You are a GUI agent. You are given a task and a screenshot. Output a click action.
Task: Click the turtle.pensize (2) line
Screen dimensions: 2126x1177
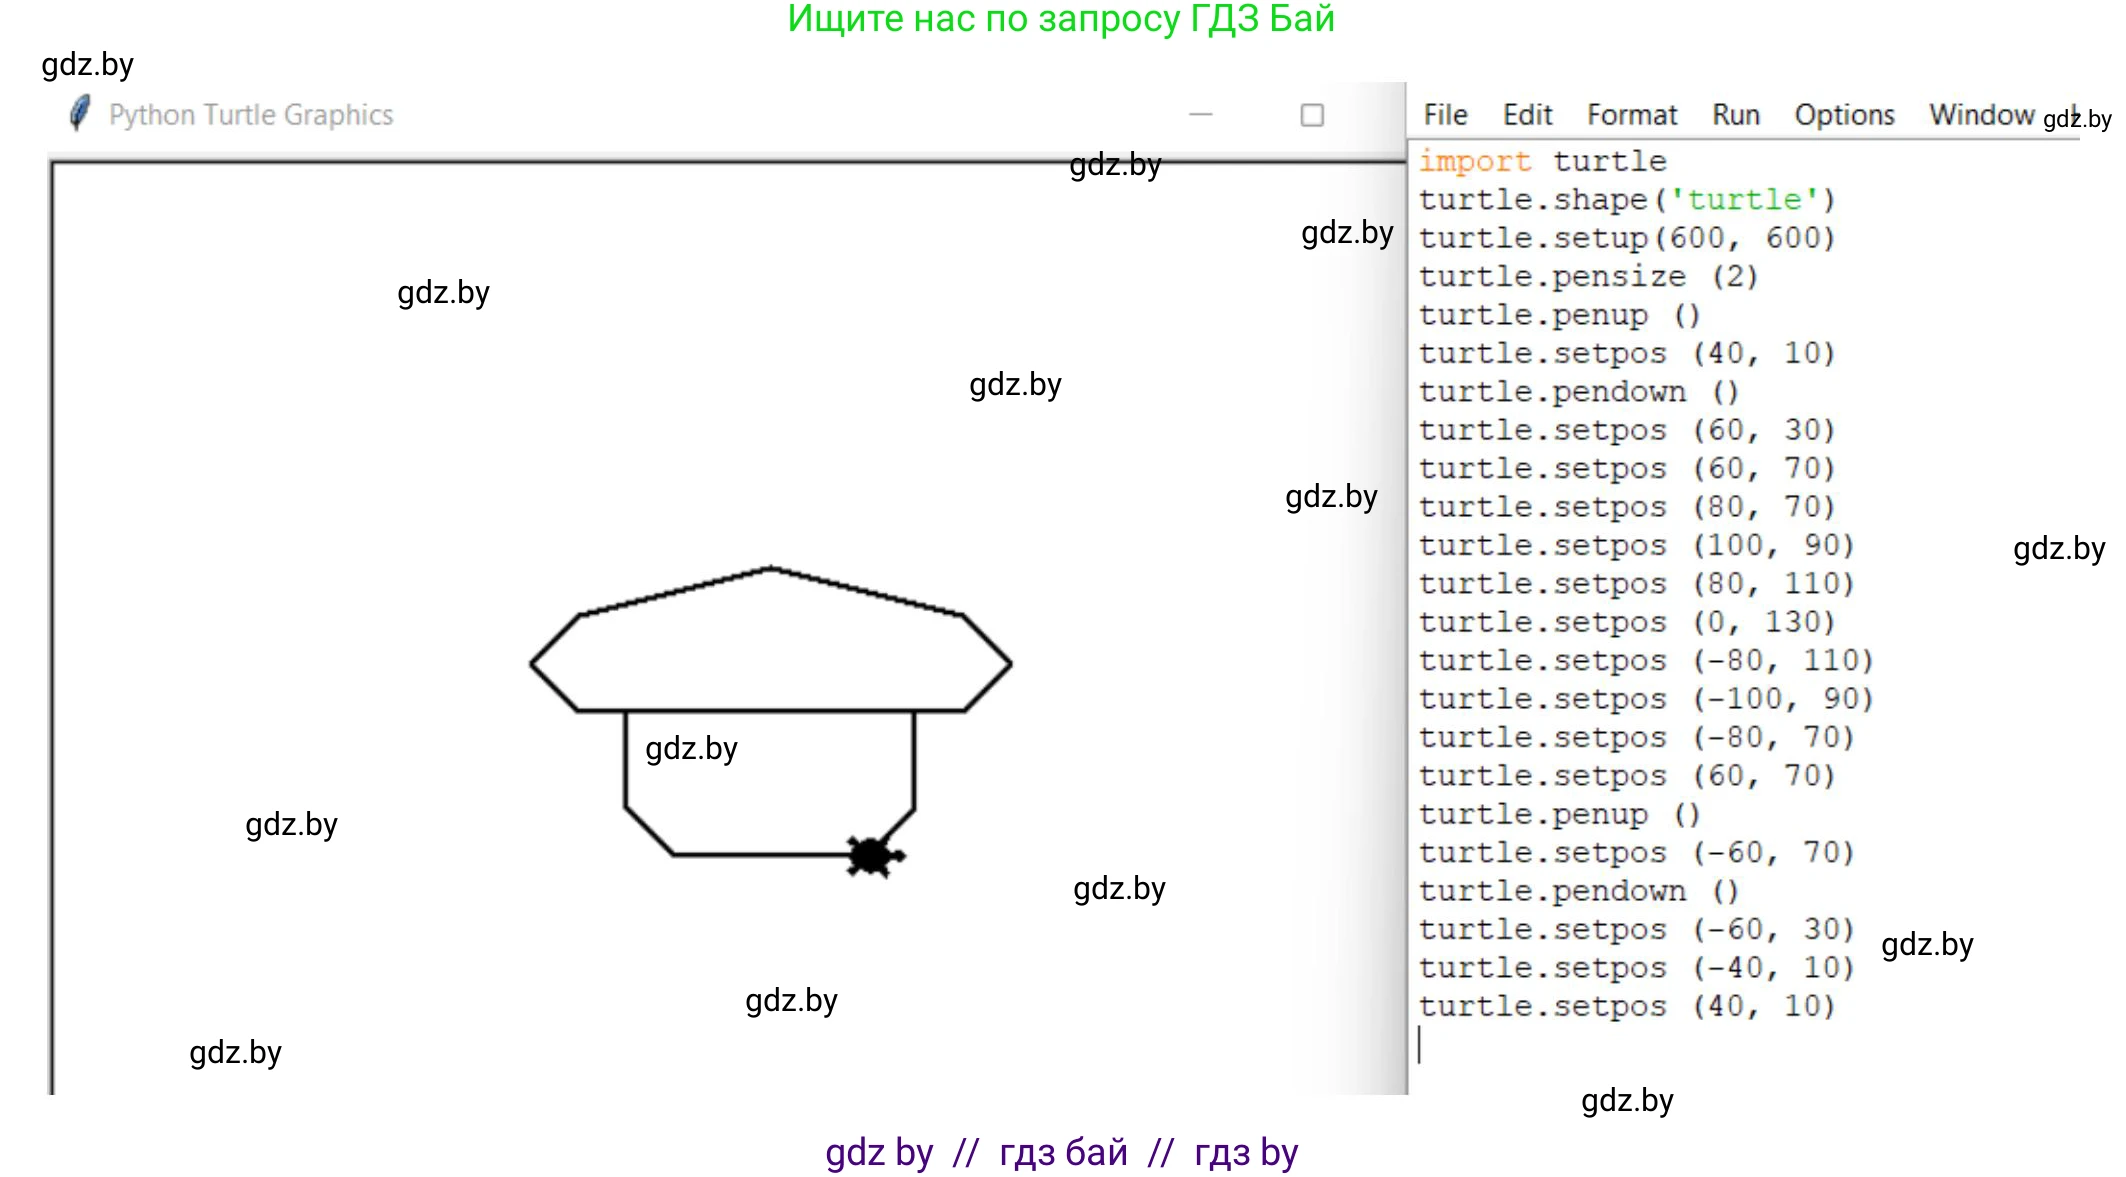[x=1588, y=277]
